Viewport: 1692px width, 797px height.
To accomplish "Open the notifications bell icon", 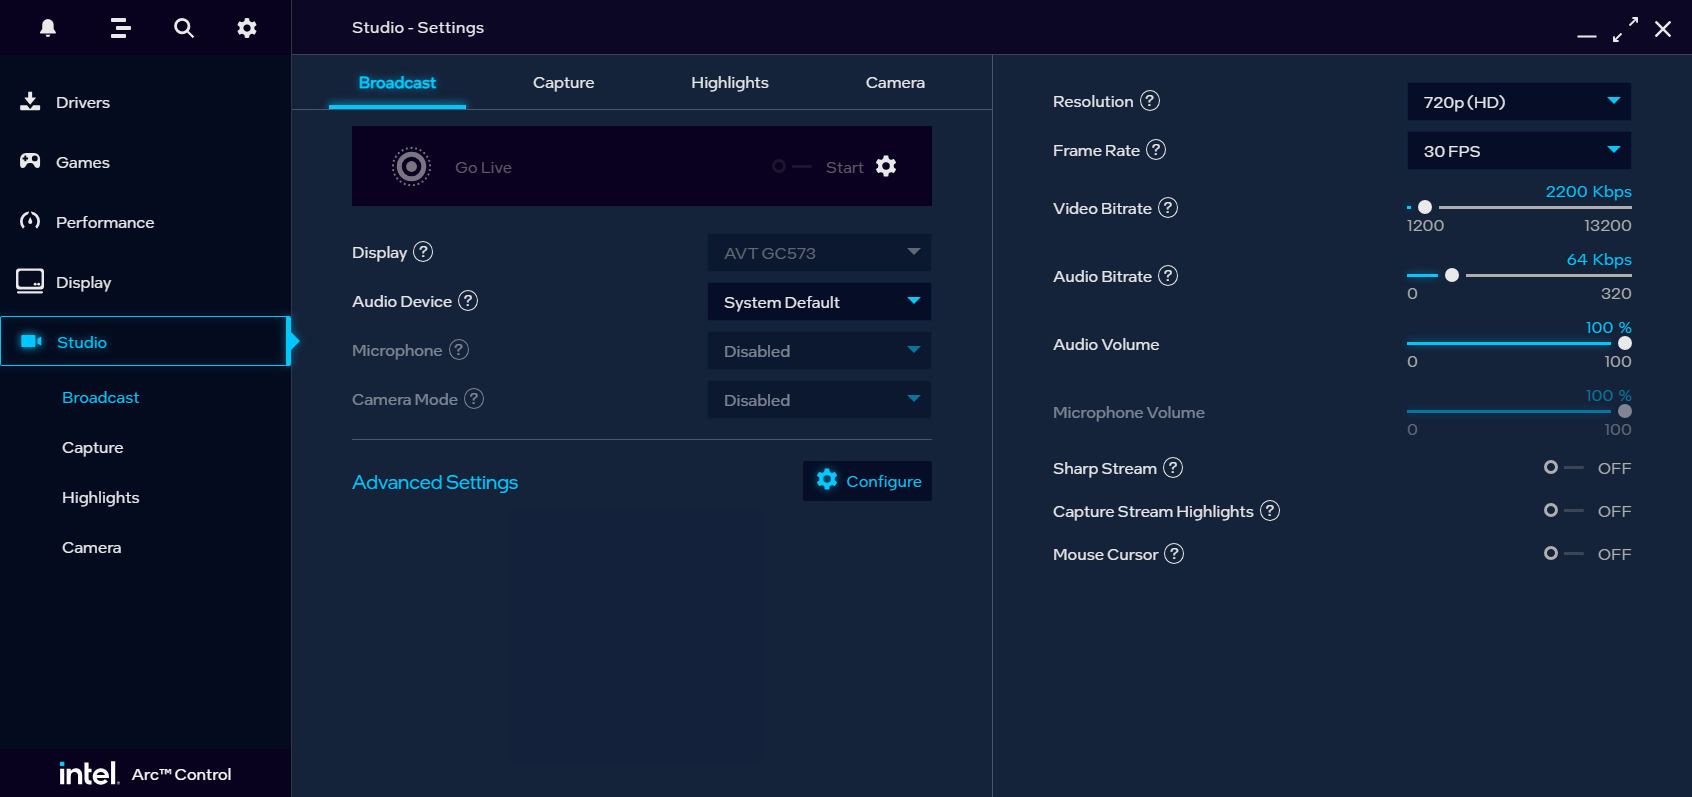I will [48, 28].
